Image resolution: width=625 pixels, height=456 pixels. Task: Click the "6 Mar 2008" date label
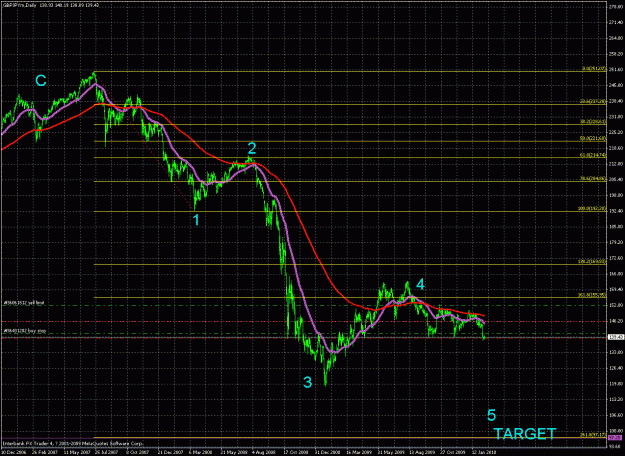pos(200,452)
